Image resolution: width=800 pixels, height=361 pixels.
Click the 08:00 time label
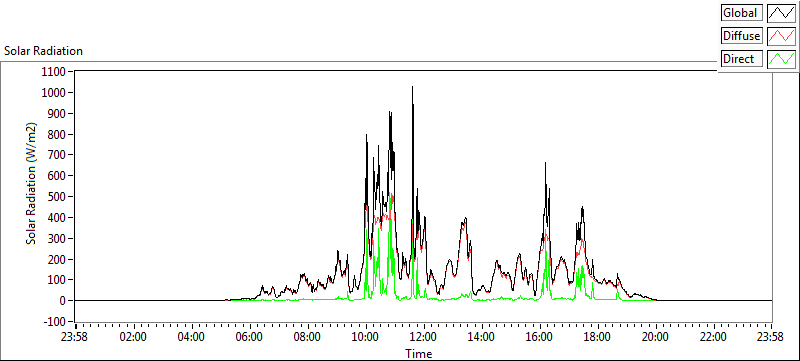tap(308, 337)
